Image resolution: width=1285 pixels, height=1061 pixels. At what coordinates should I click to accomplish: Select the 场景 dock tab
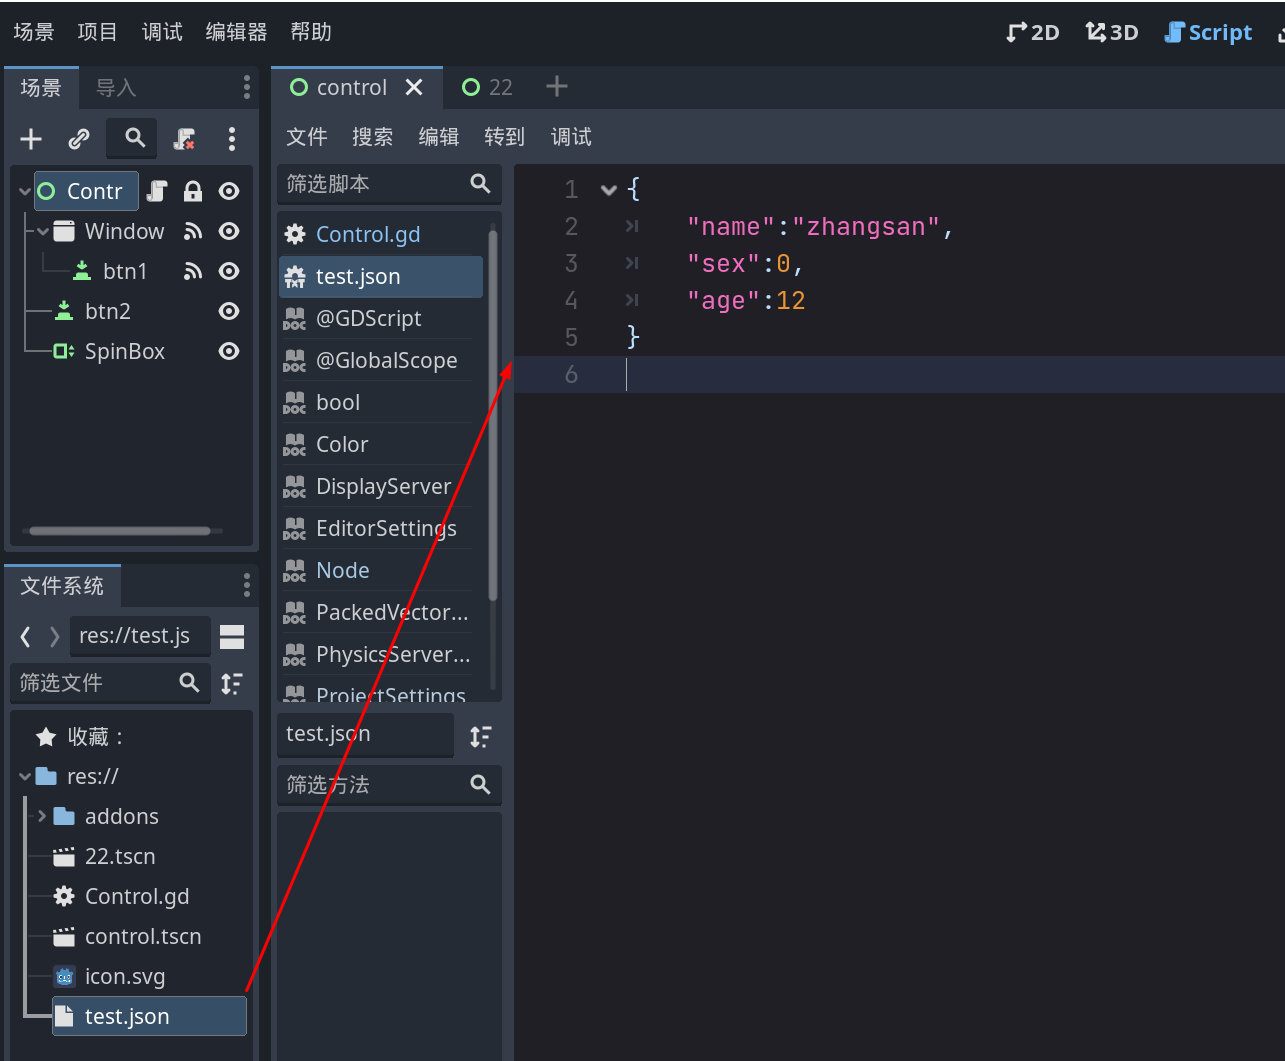(41, 87)
